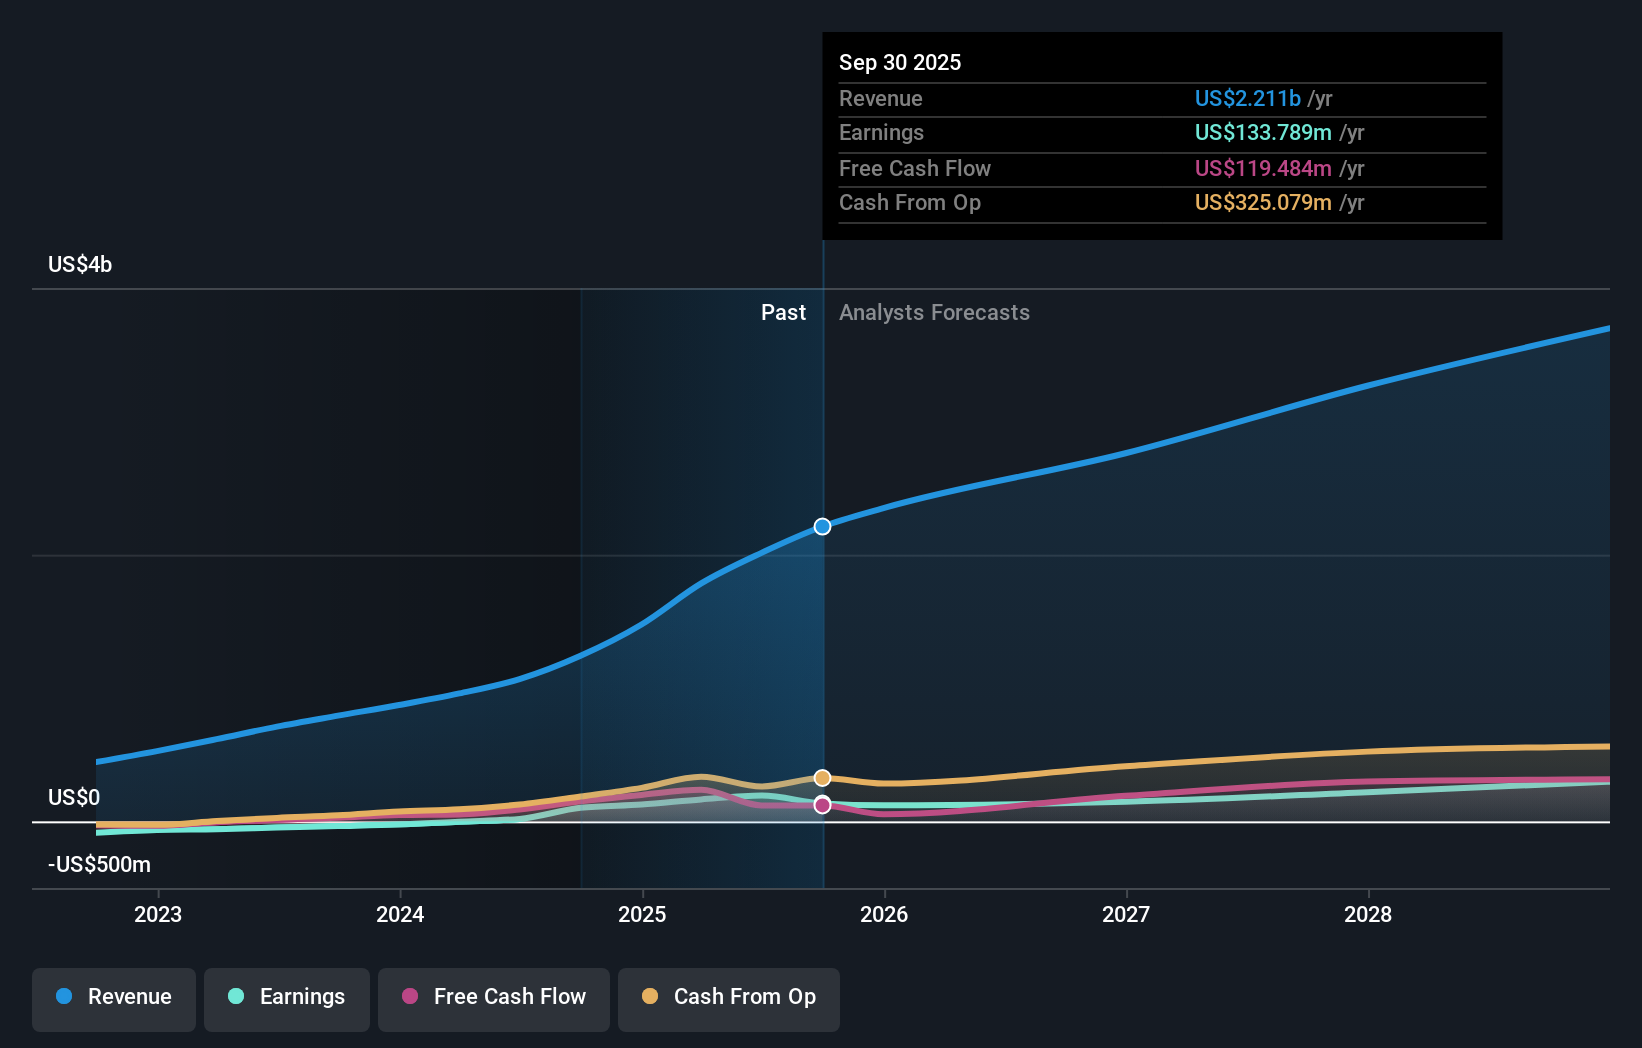Viewport: 1642px width, 1048px height.
Task: Click the 2023 x-axis label
Action: 158,914
